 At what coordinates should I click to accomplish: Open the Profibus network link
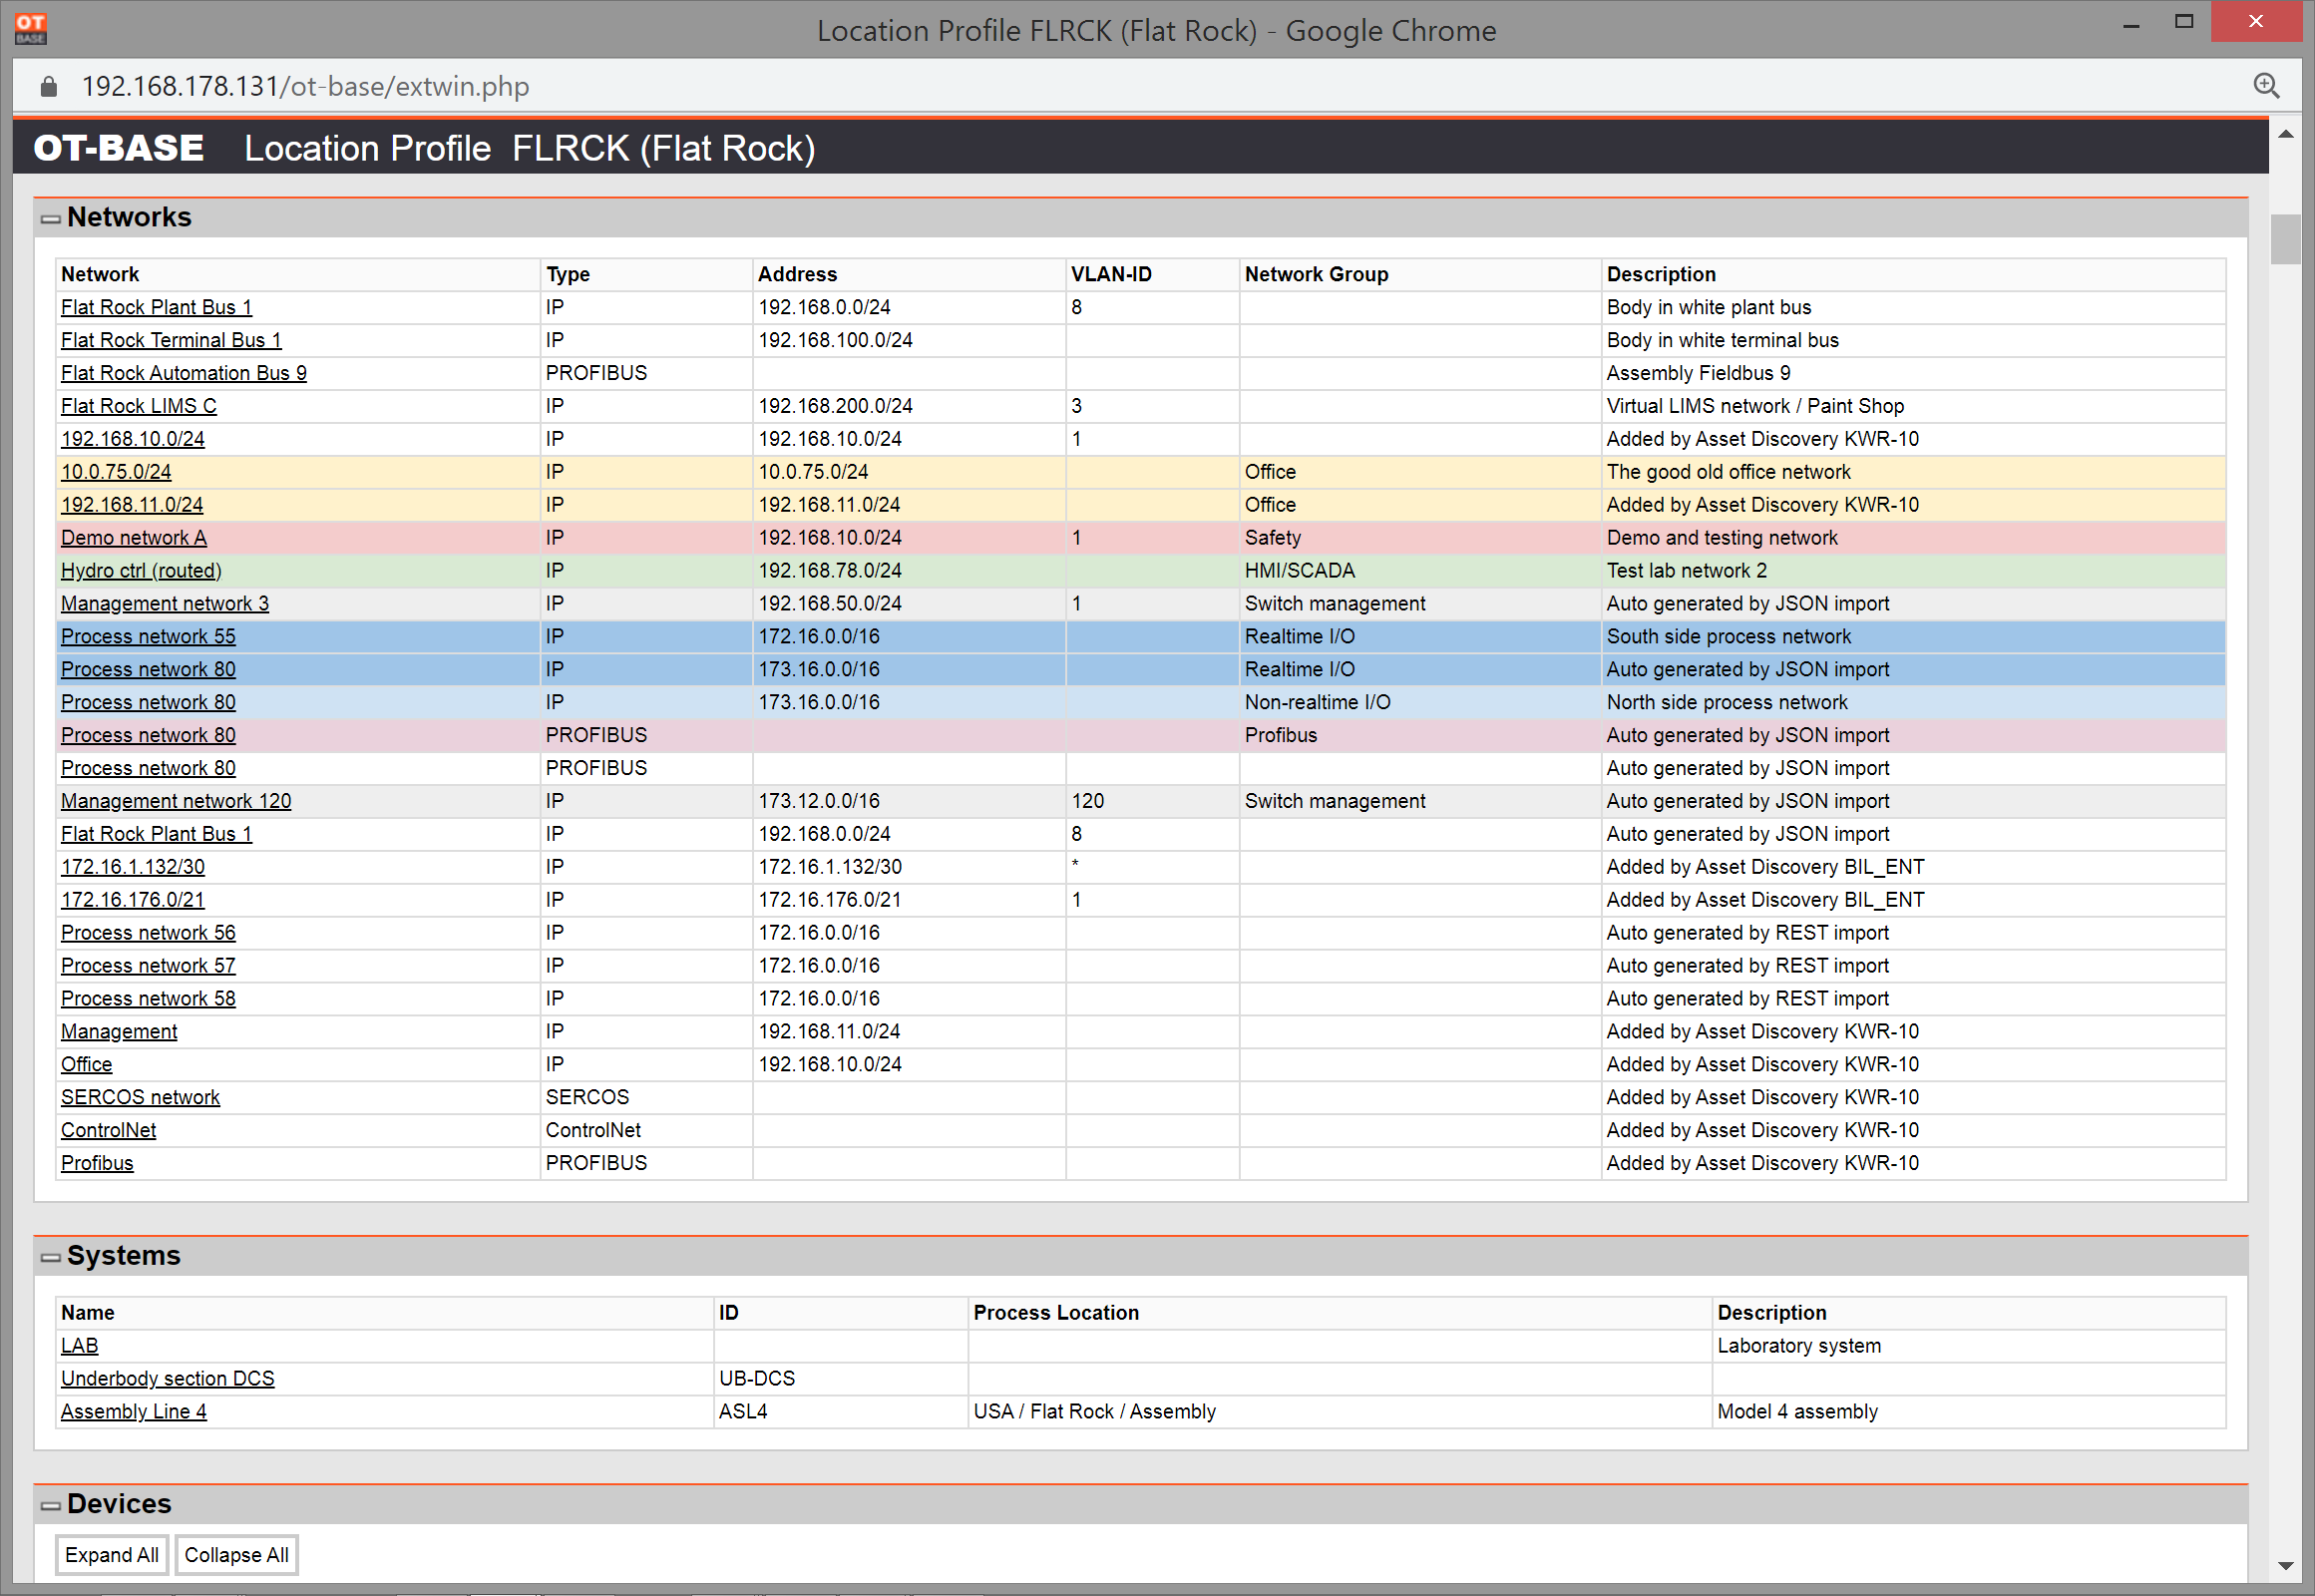click(x=97, y=1163)
